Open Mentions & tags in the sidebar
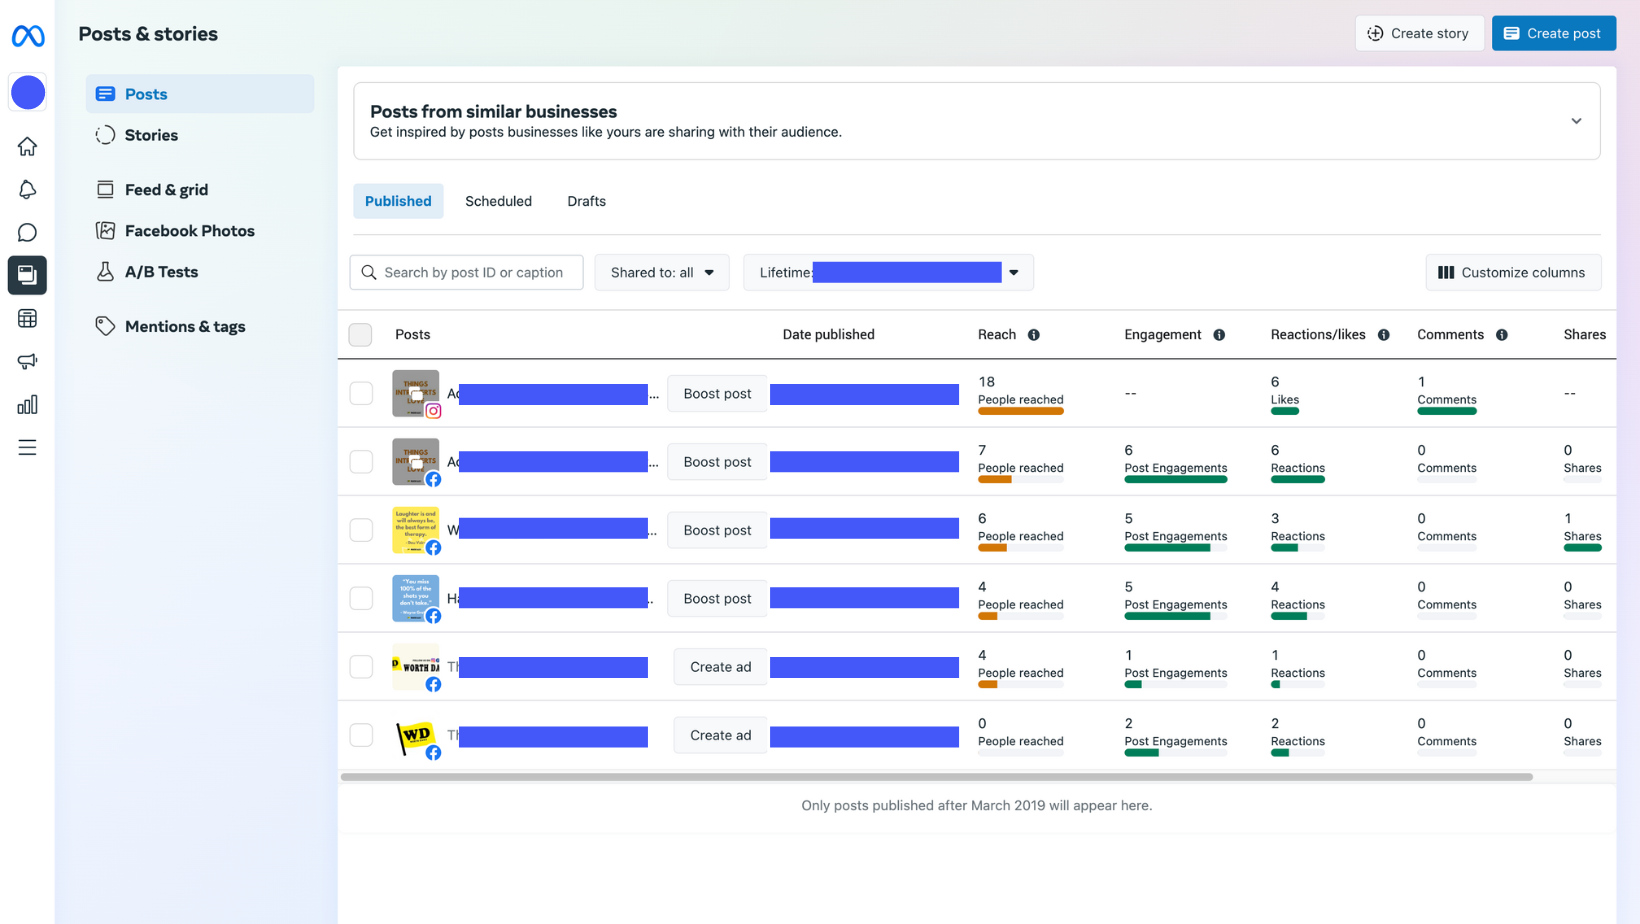This screenshot has width=1640, height=924. [x=200, y=326]
